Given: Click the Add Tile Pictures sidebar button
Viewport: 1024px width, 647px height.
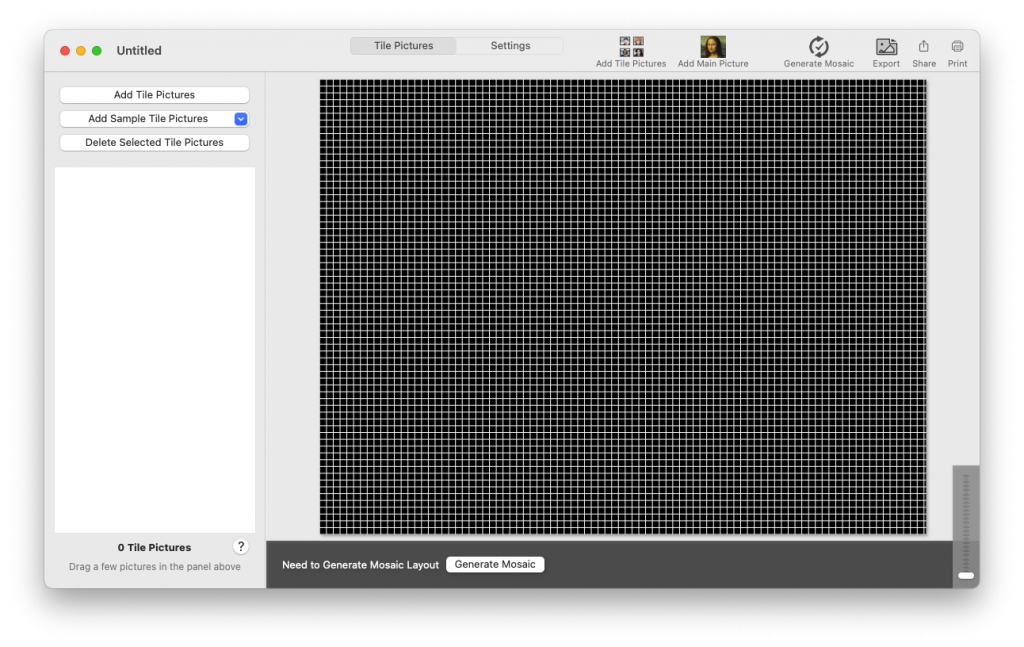Looking at the screenshot, I should 154,95.
